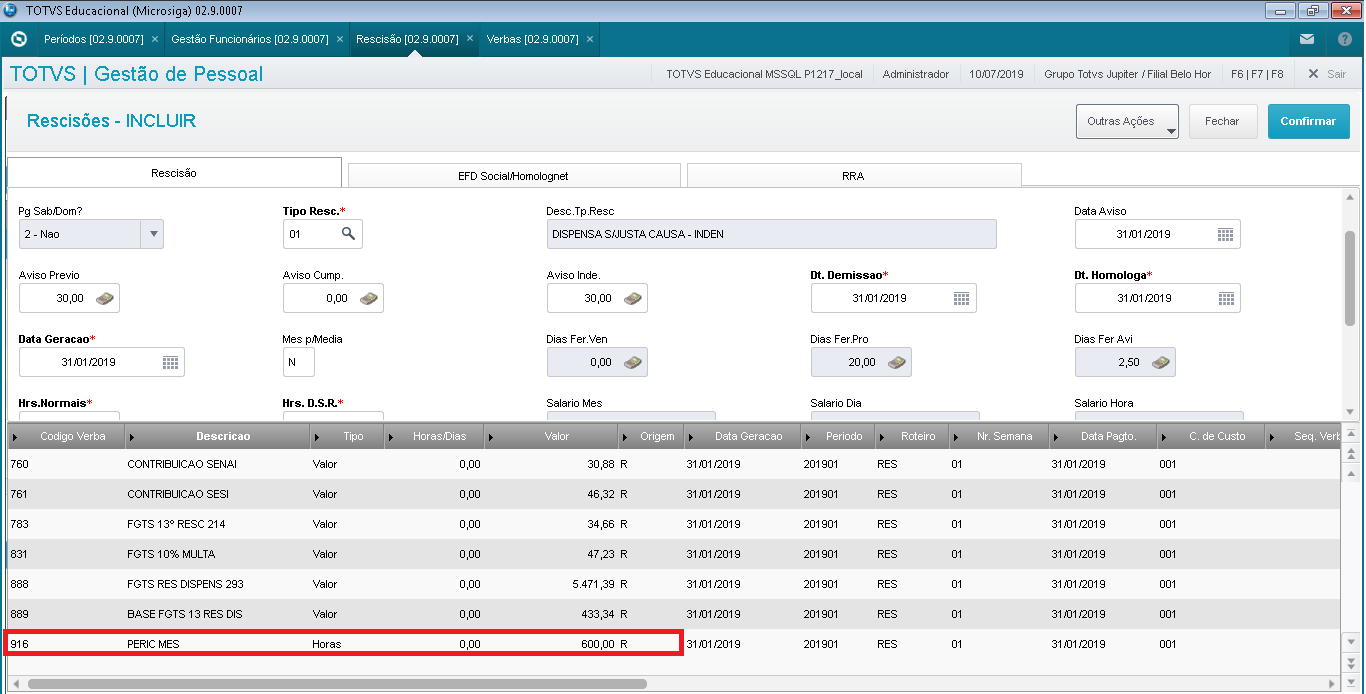Open the Data Geracao calendar picker
This screenshot has height=694, width=1366.
click(170, 362)
